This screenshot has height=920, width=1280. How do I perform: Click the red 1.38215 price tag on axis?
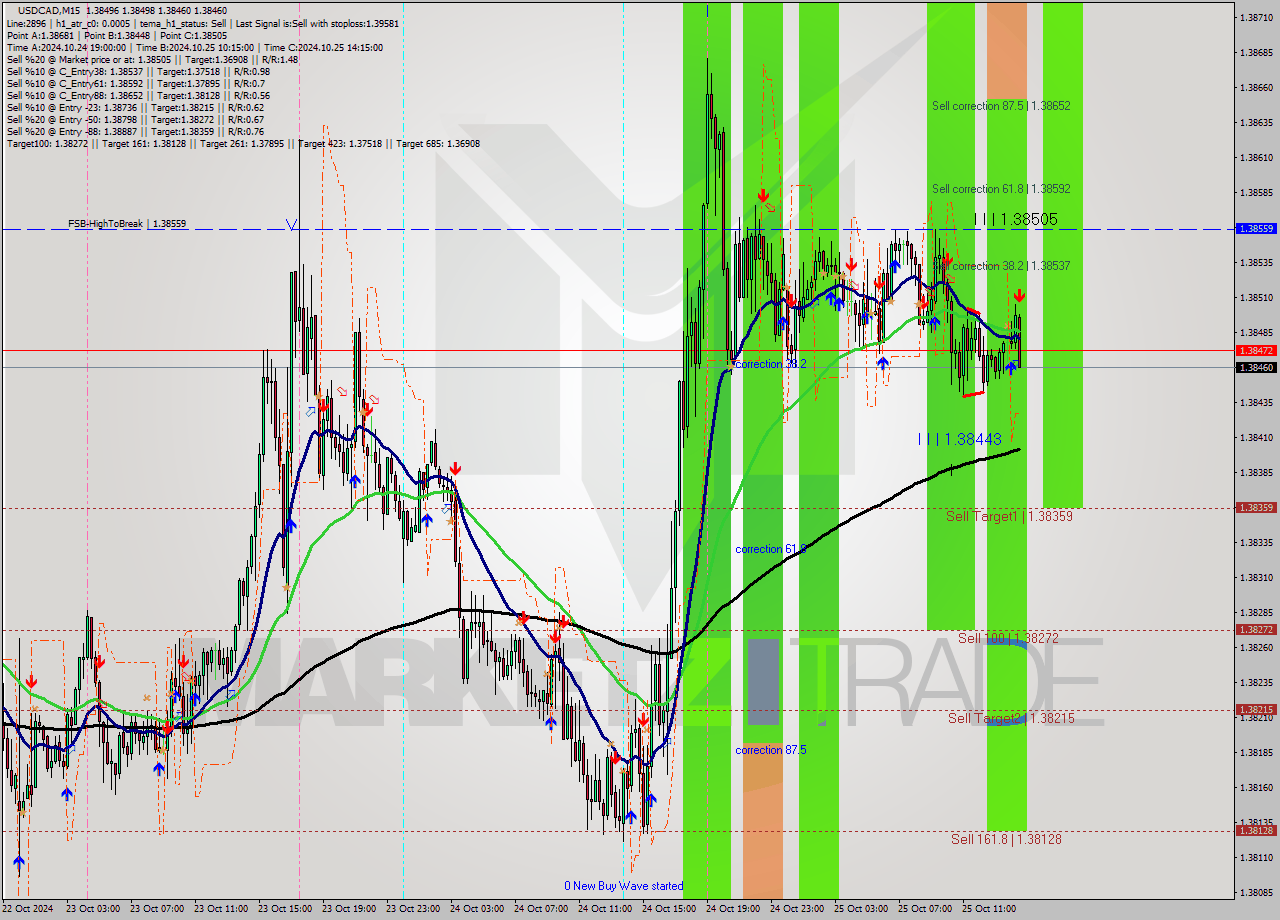point(1256,709)
